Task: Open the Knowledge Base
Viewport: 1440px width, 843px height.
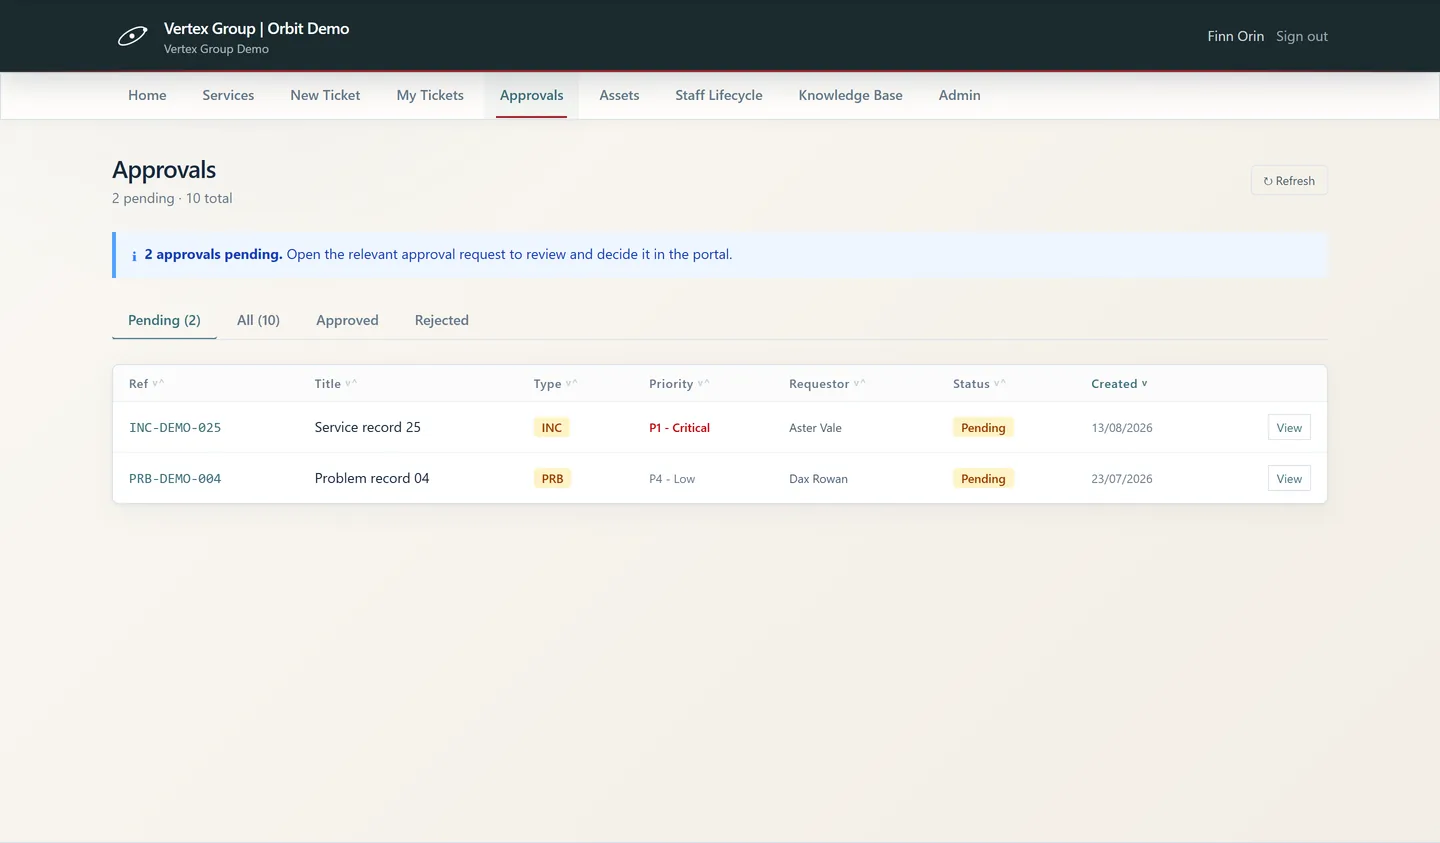Action: coord(850,96)
